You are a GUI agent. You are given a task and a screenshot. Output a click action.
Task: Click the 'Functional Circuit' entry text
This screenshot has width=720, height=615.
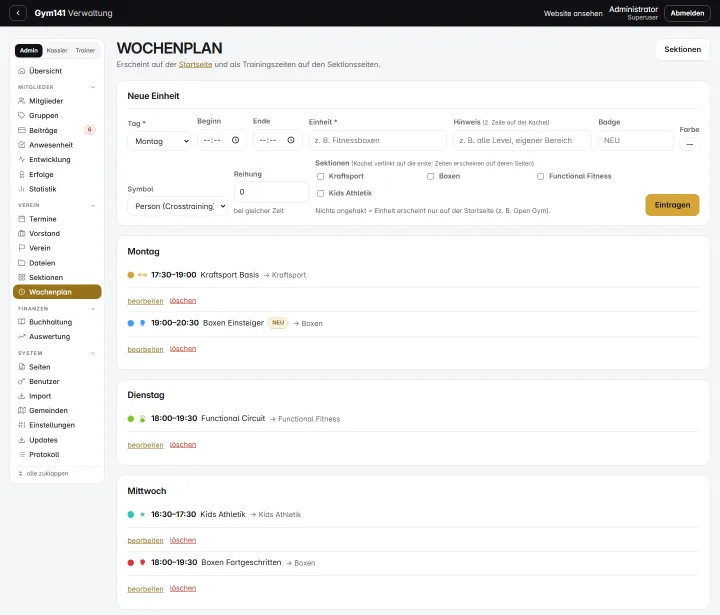[233, 418]
